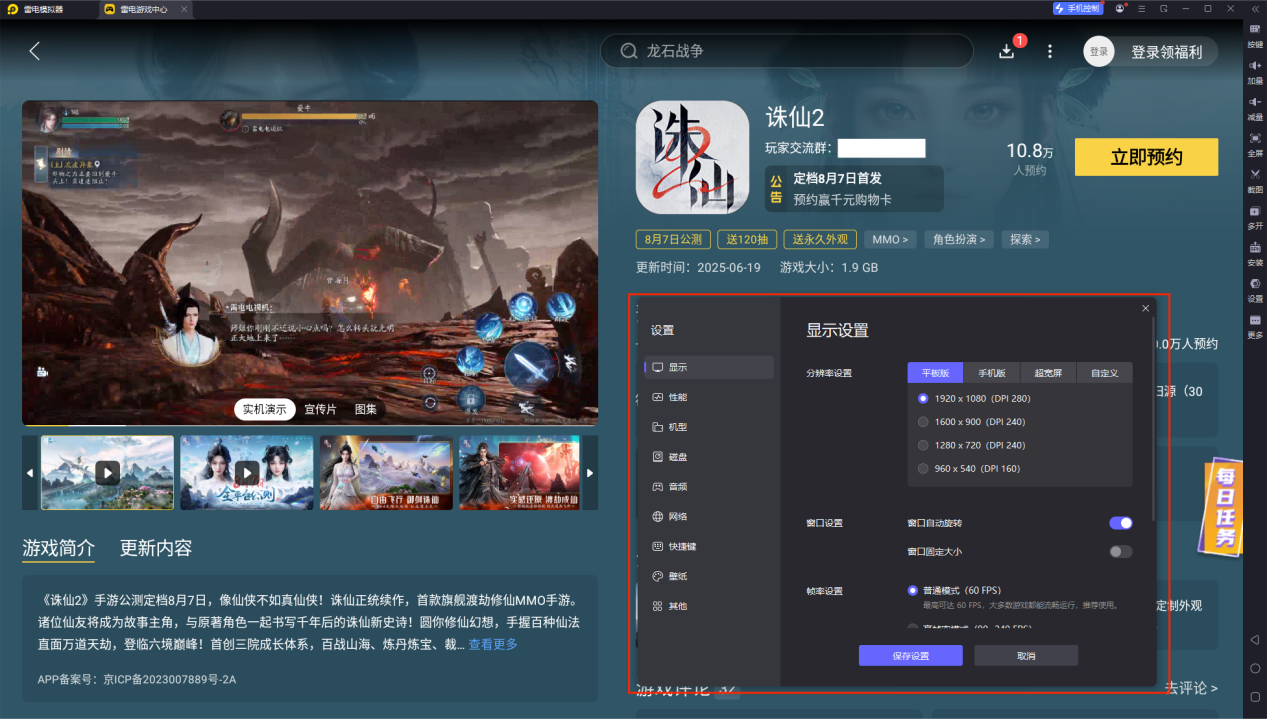1267x719 pixels.
Task: Open 快捷键 settings section
Action: click(709, 547)
